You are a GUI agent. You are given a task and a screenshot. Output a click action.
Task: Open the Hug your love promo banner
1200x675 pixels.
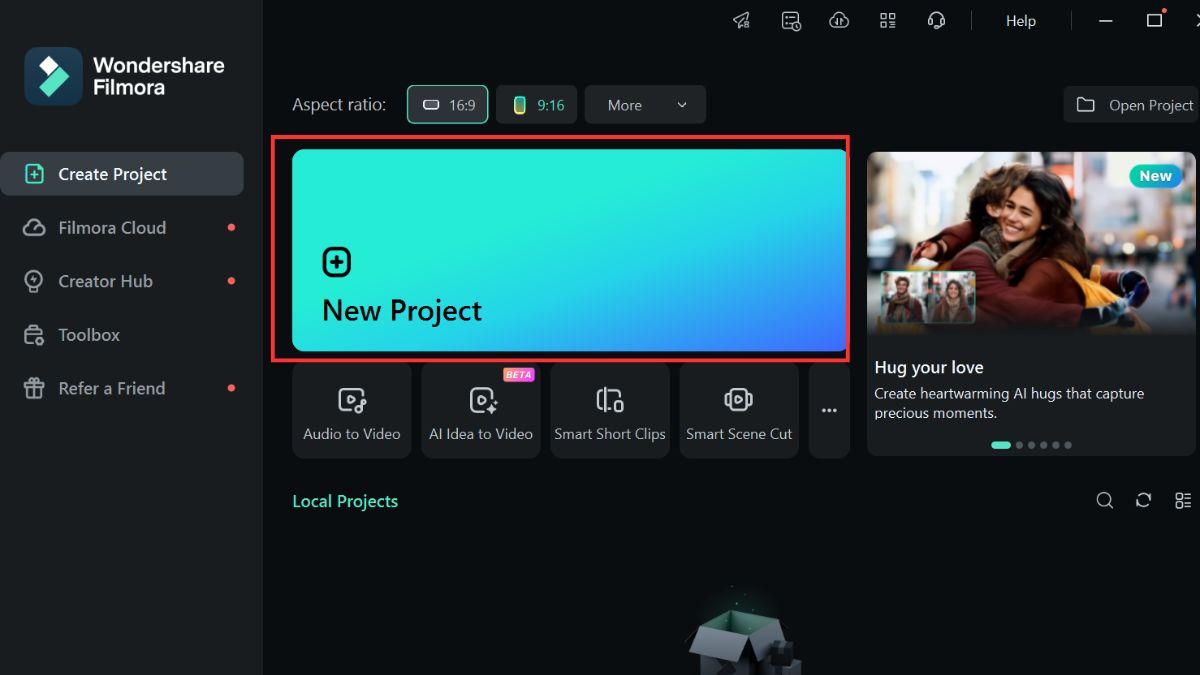coord(1031,303)
